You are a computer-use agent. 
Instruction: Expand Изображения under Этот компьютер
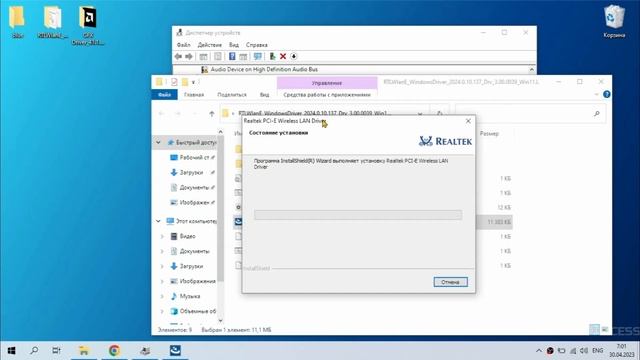(162, 281)
